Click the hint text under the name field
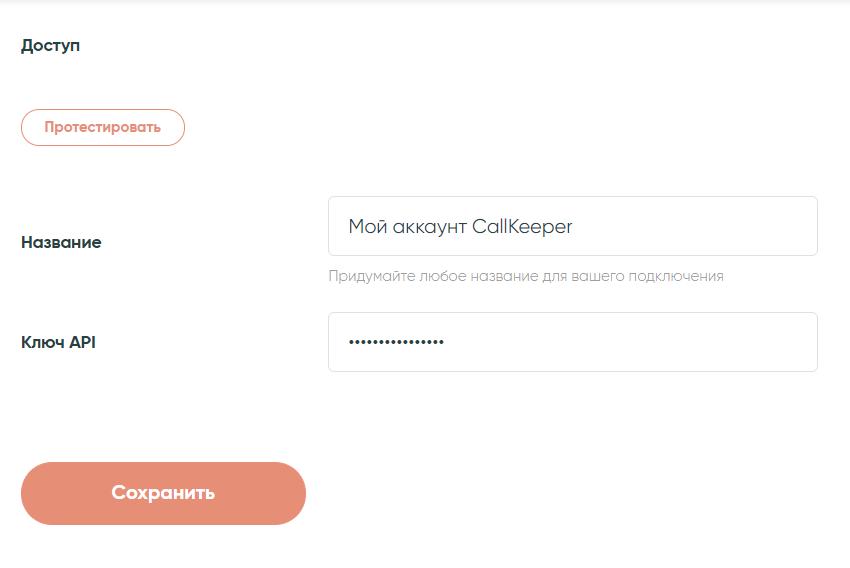850x568 pixels. [526, 276]
